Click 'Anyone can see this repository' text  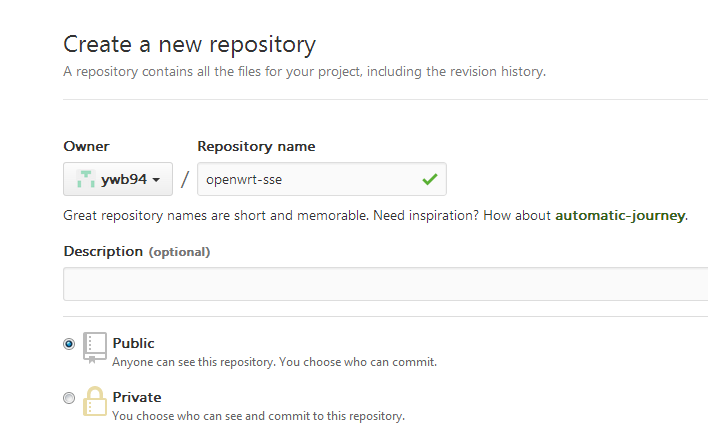[x=193, y=362]
